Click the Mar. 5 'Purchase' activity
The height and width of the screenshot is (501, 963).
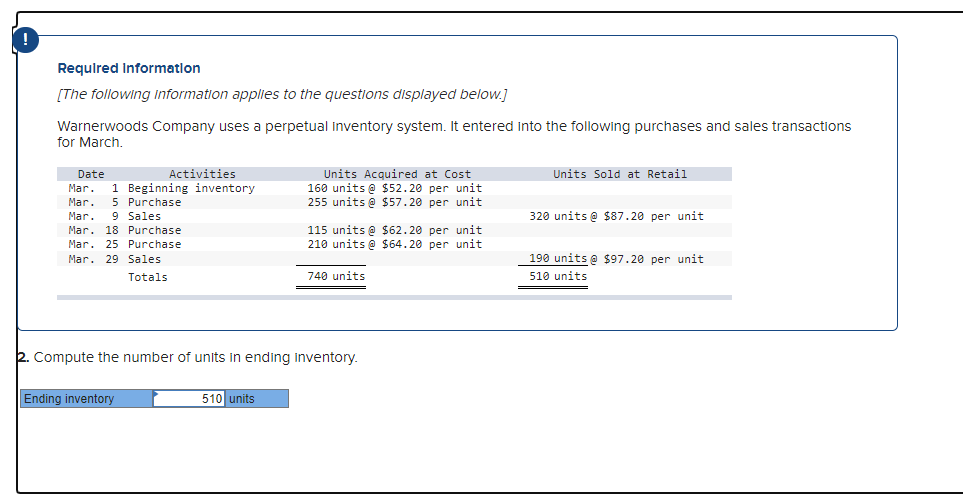pyautogui.click(x=154, y=202)
